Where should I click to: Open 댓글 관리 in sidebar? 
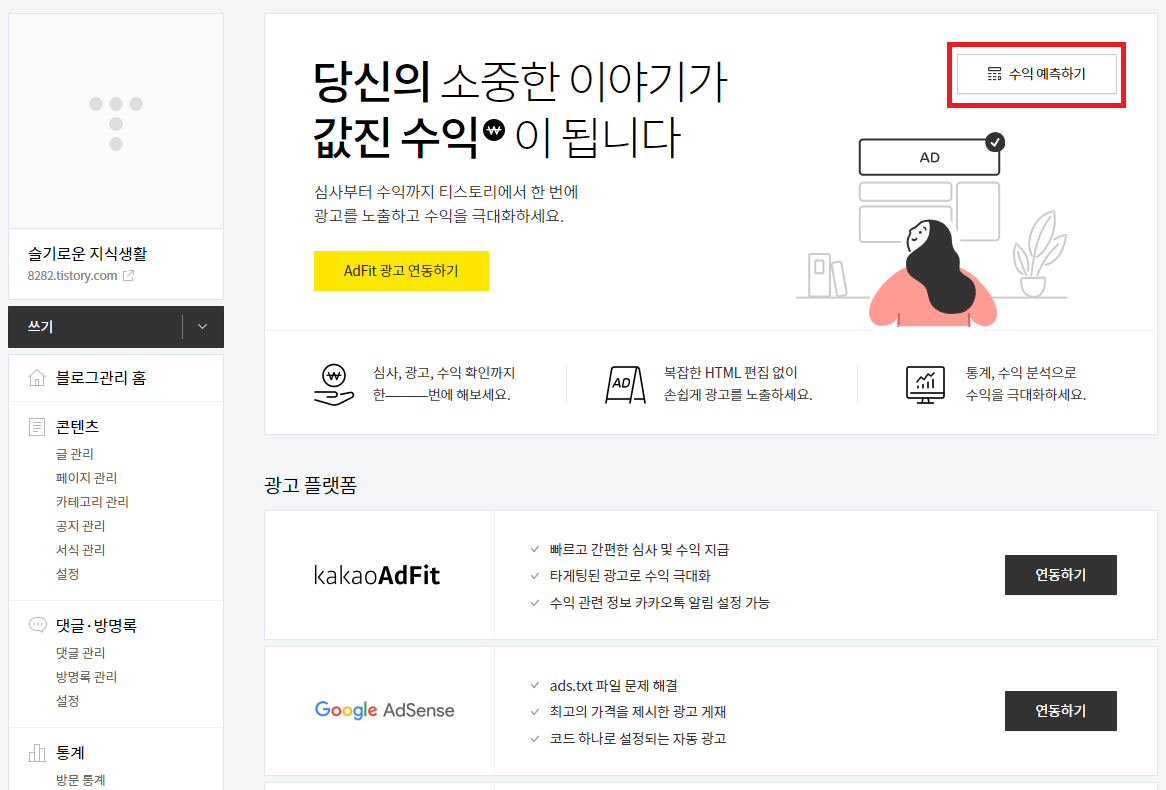pyautogui.click(x=80, y=653)
